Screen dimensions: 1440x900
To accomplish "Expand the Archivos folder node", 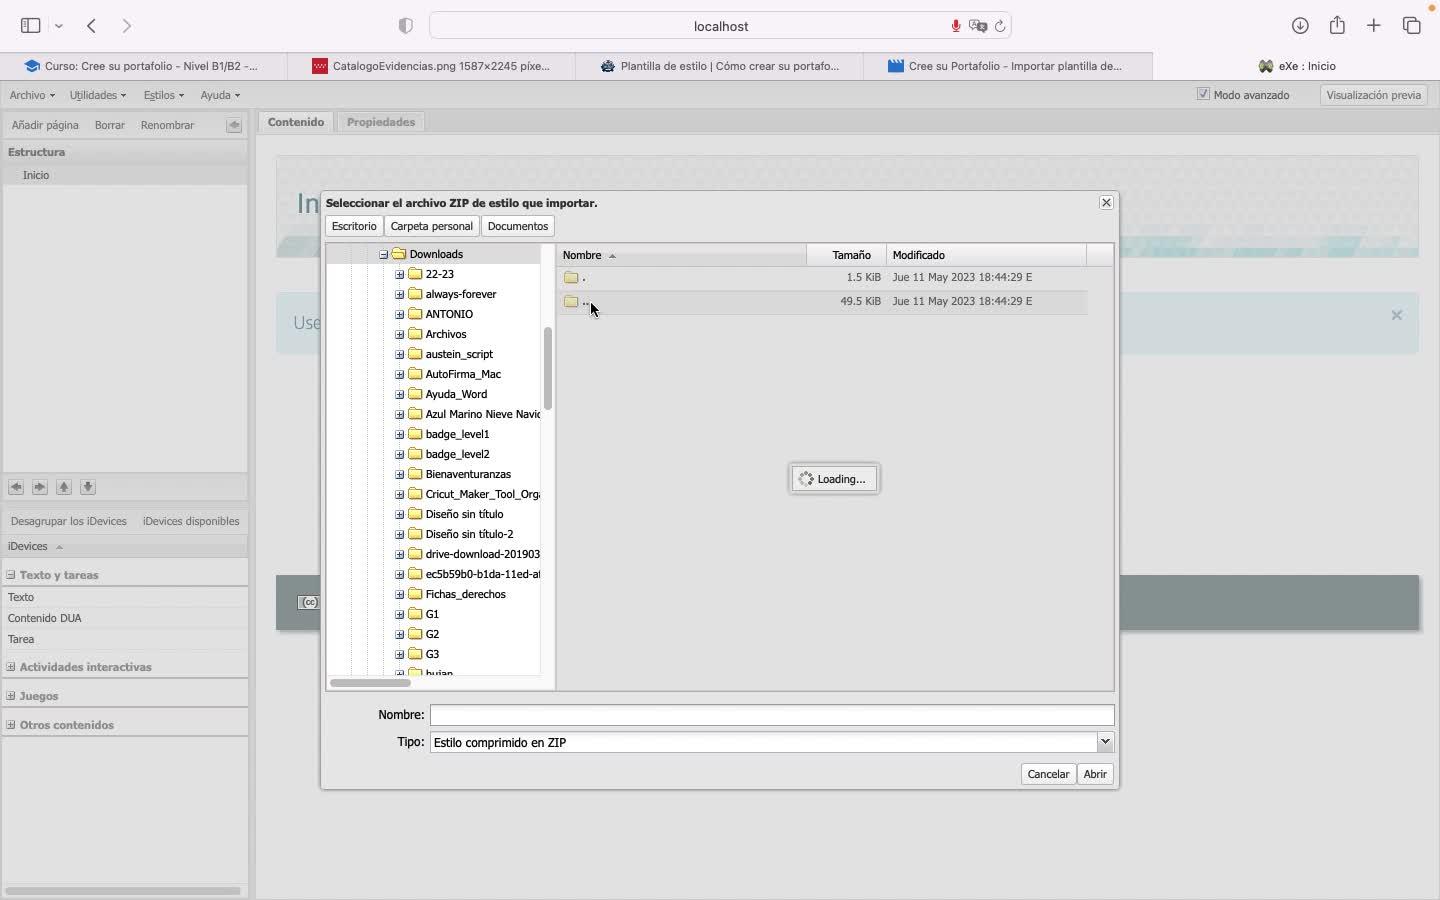I will tap(399, 334).
